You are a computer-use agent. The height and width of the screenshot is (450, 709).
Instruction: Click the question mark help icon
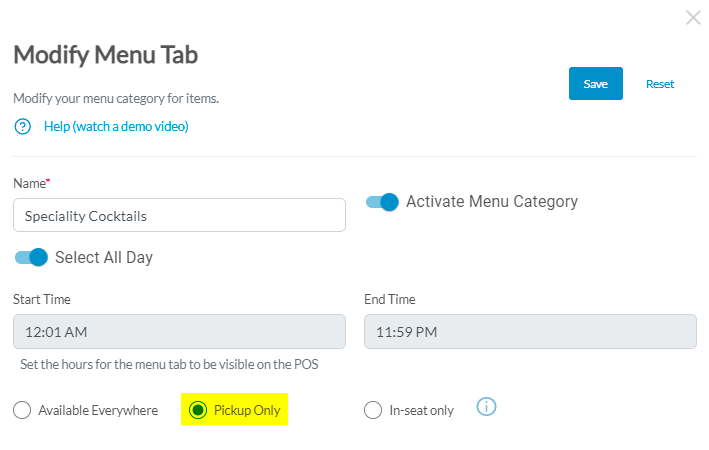point(23,127)
